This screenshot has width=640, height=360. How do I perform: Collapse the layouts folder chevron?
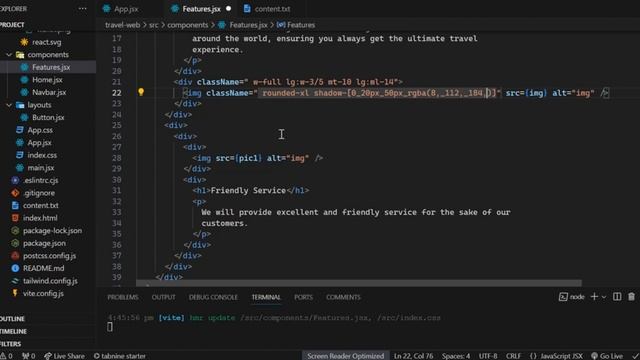(9, 105)
